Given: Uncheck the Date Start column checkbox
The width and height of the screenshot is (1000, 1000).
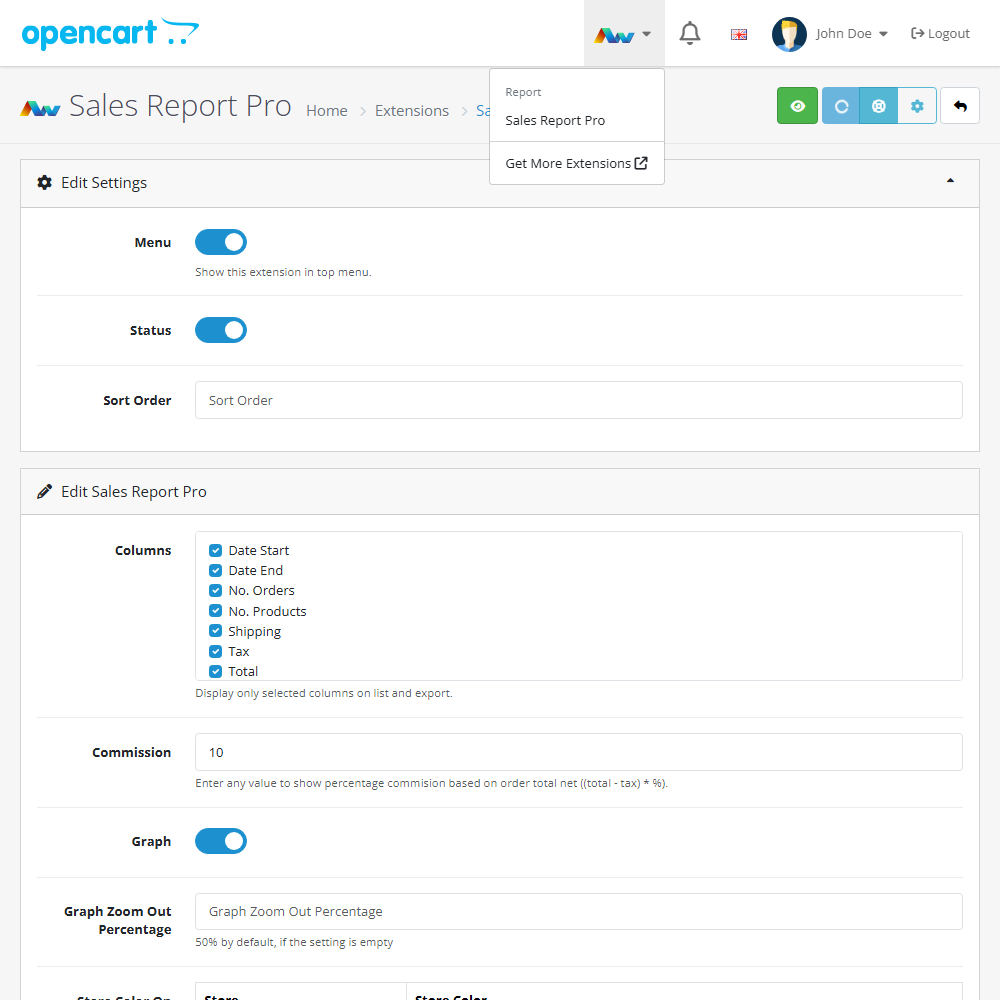Looking at the screenshot, I should coord(215,550).
